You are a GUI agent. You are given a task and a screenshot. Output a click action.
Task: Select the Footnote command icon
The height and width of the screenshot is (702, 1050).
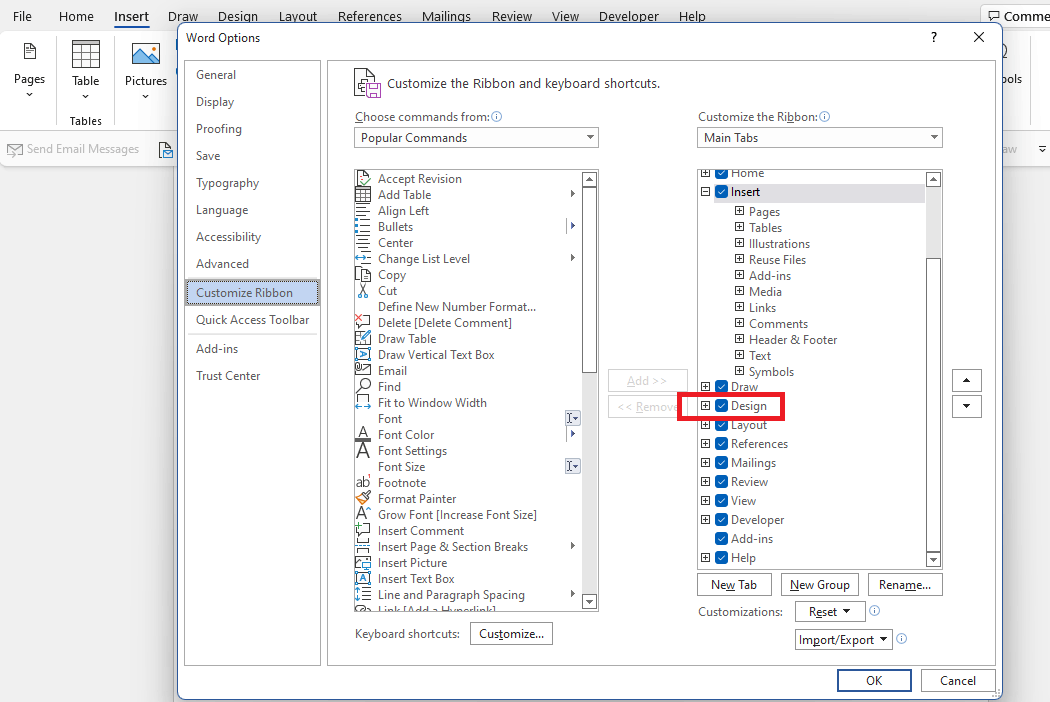[x=363, y=482]
